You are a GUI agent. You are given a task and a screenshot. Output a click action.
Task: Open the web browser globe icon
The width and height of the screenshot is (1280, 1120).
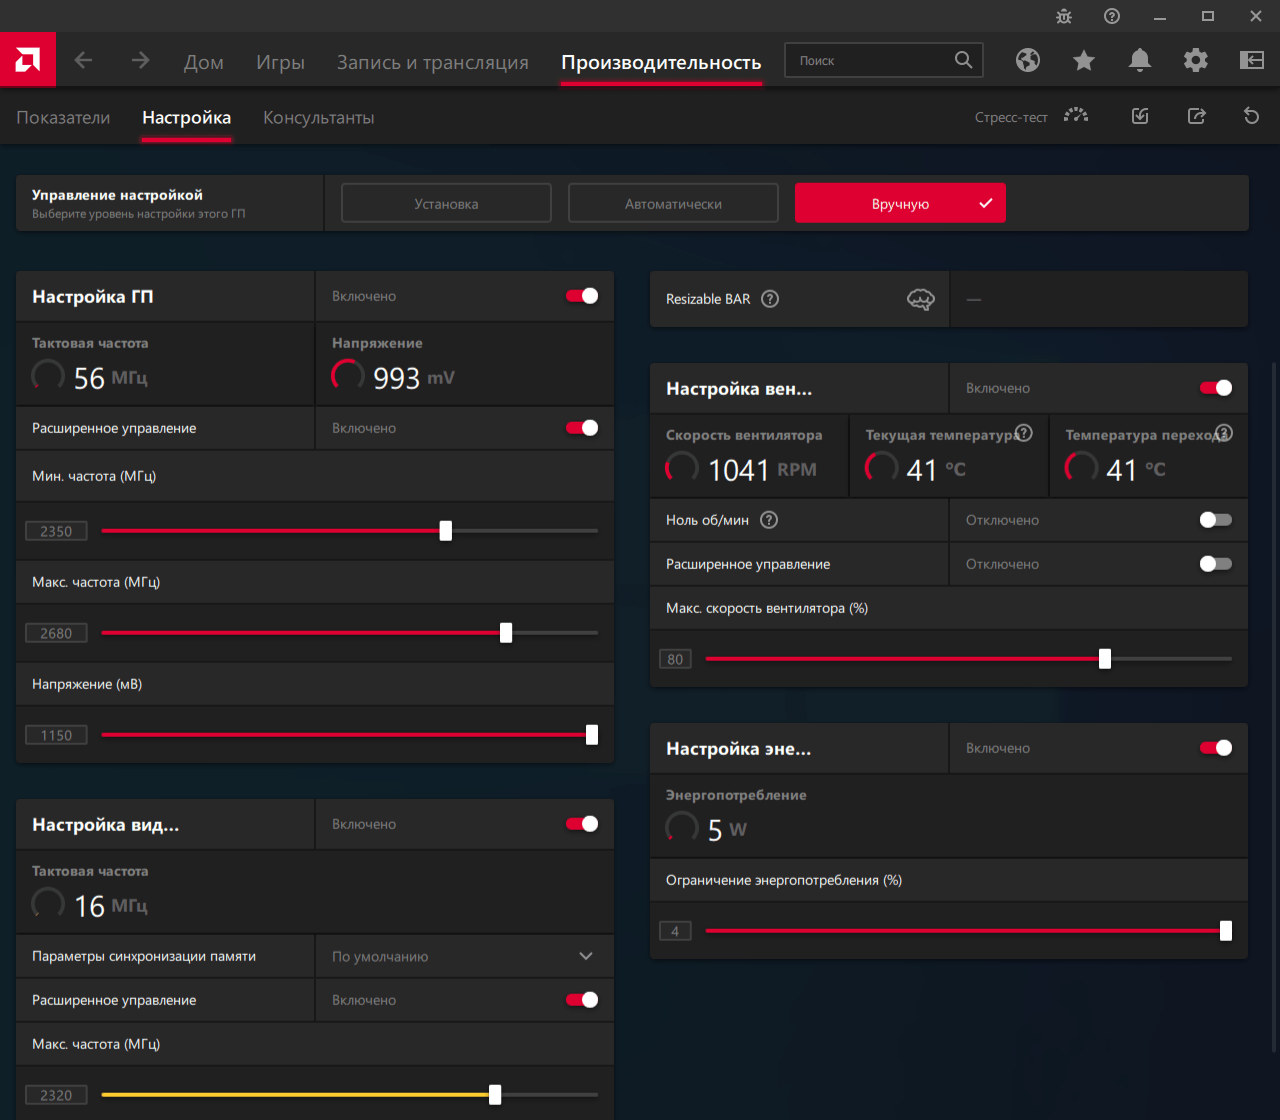pos(1027,60)
